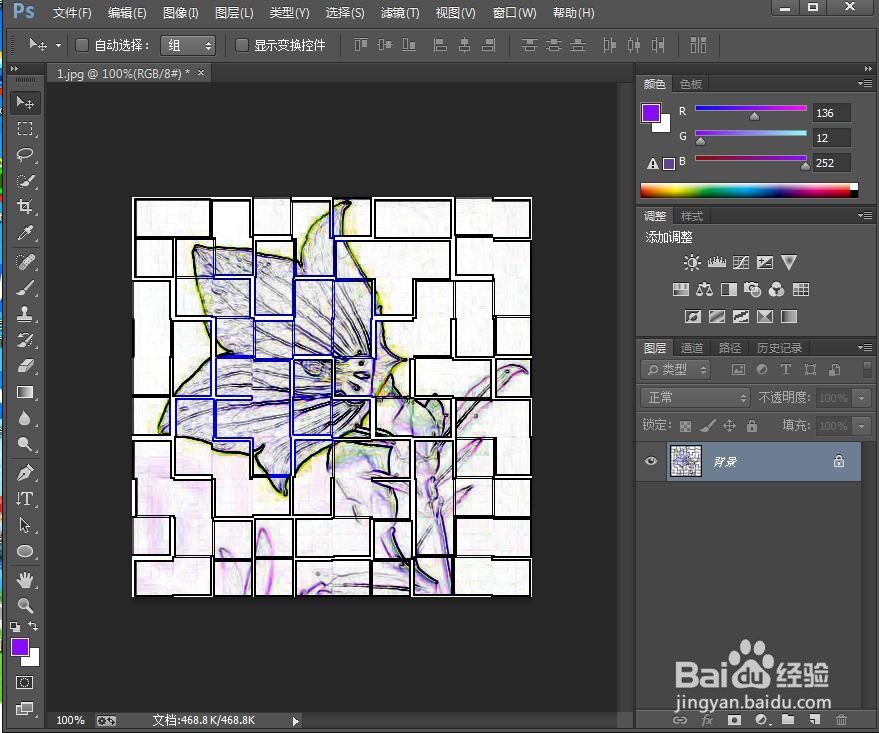Add Curves adjustment

[741, 262]
